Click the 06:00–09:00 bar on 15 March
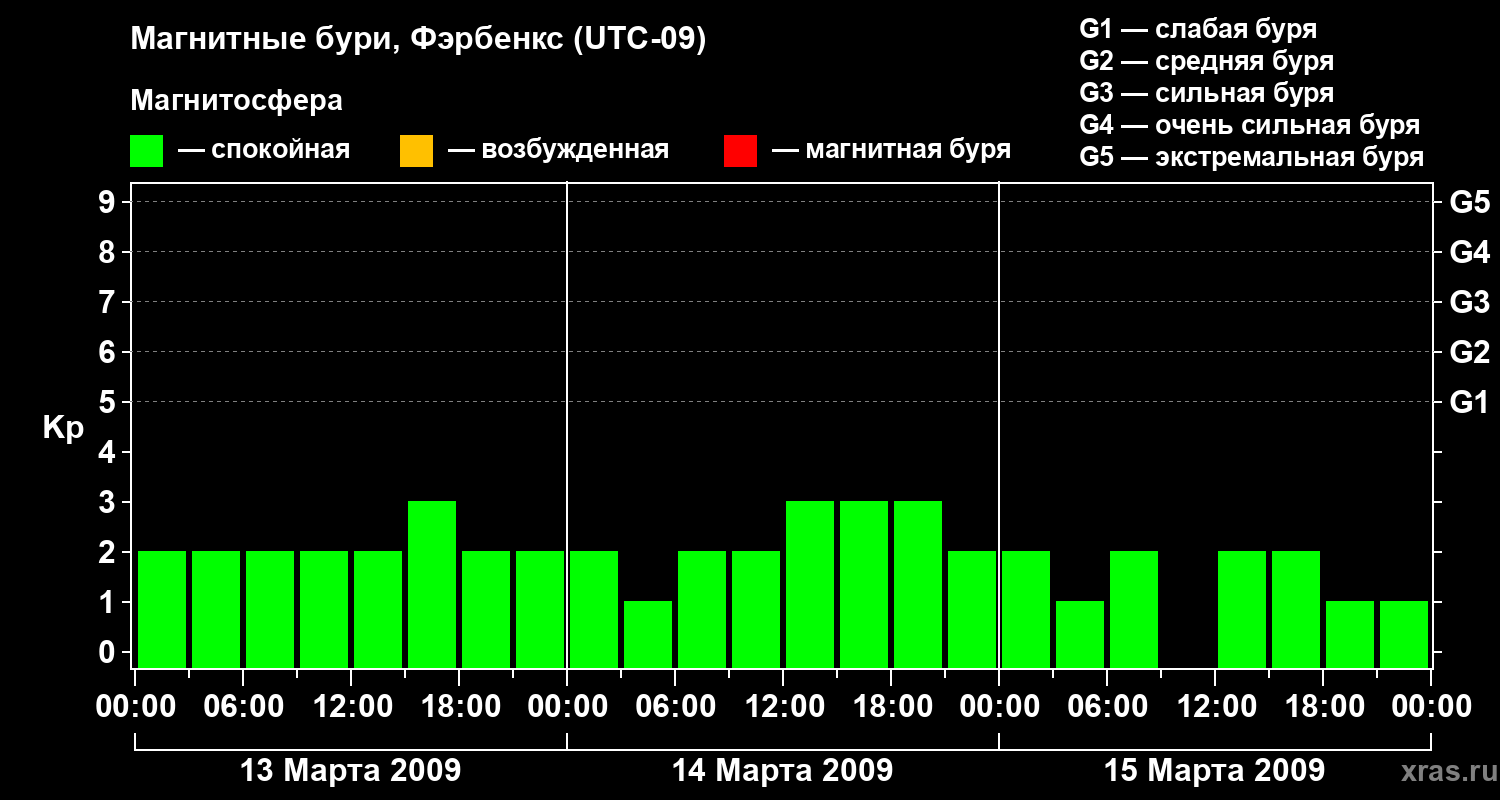1500x800 pixels. coord(1134,609)
